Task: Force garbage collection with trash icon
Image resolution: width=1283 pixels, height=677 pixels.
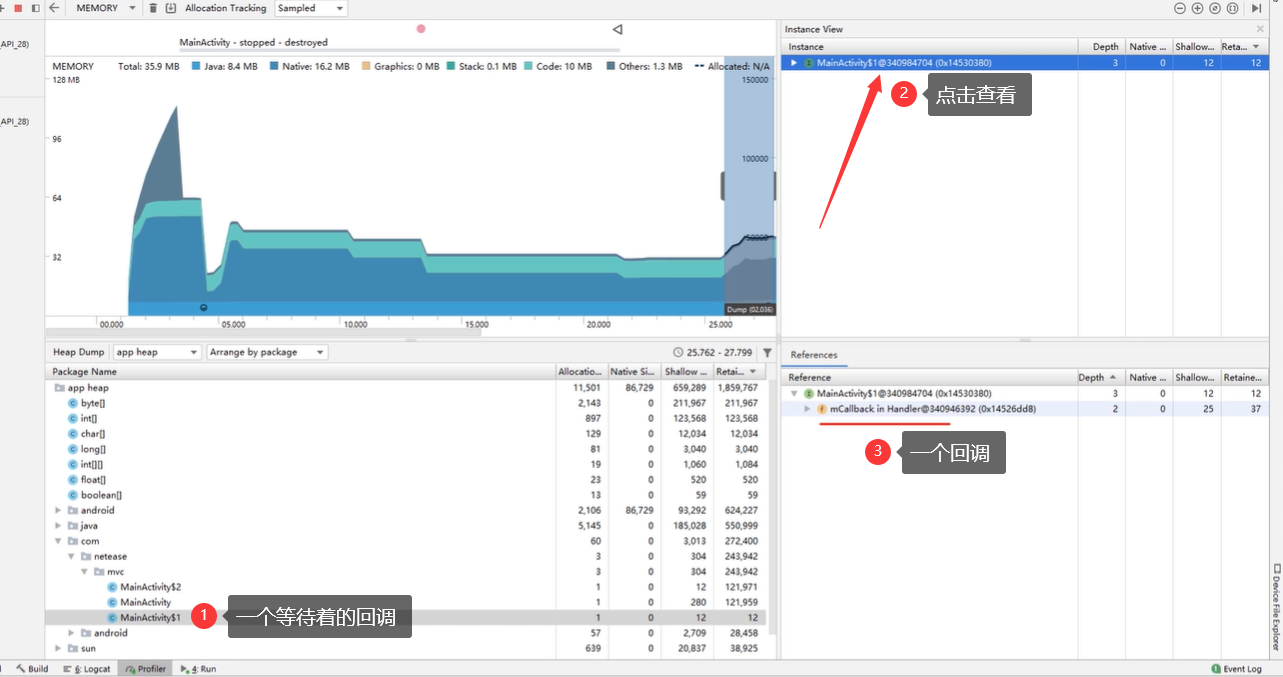Action: (x=153, y=8)
